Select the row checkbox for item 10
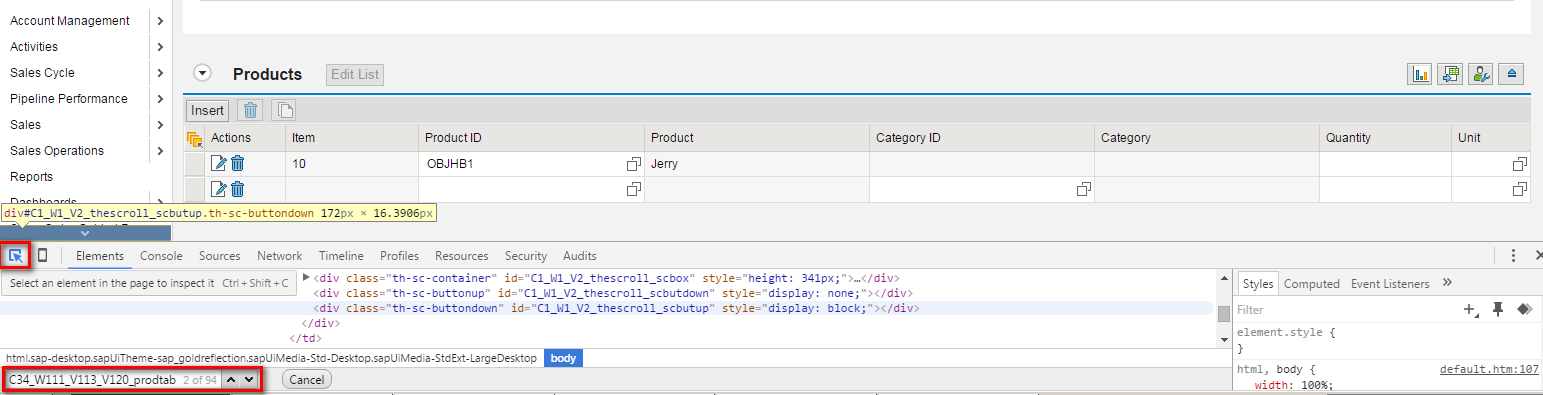The width and height of the screenshot is (1543, 395). [x=194, y=163]
